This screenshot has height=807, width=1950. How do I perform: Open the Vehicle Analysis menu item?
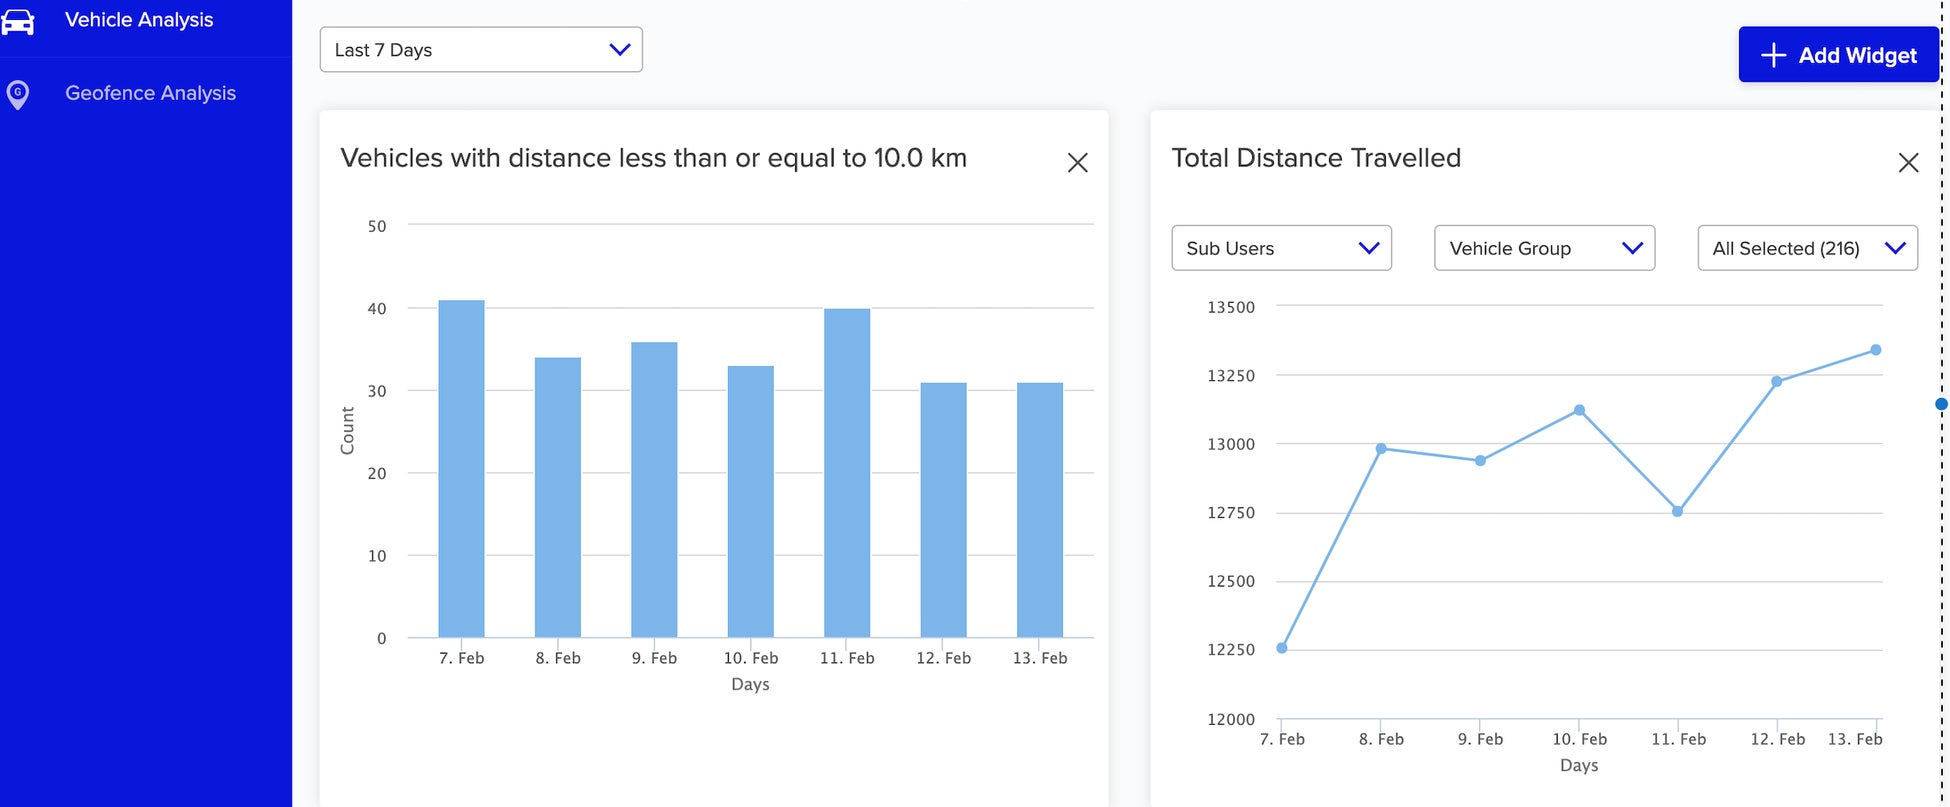139,20
